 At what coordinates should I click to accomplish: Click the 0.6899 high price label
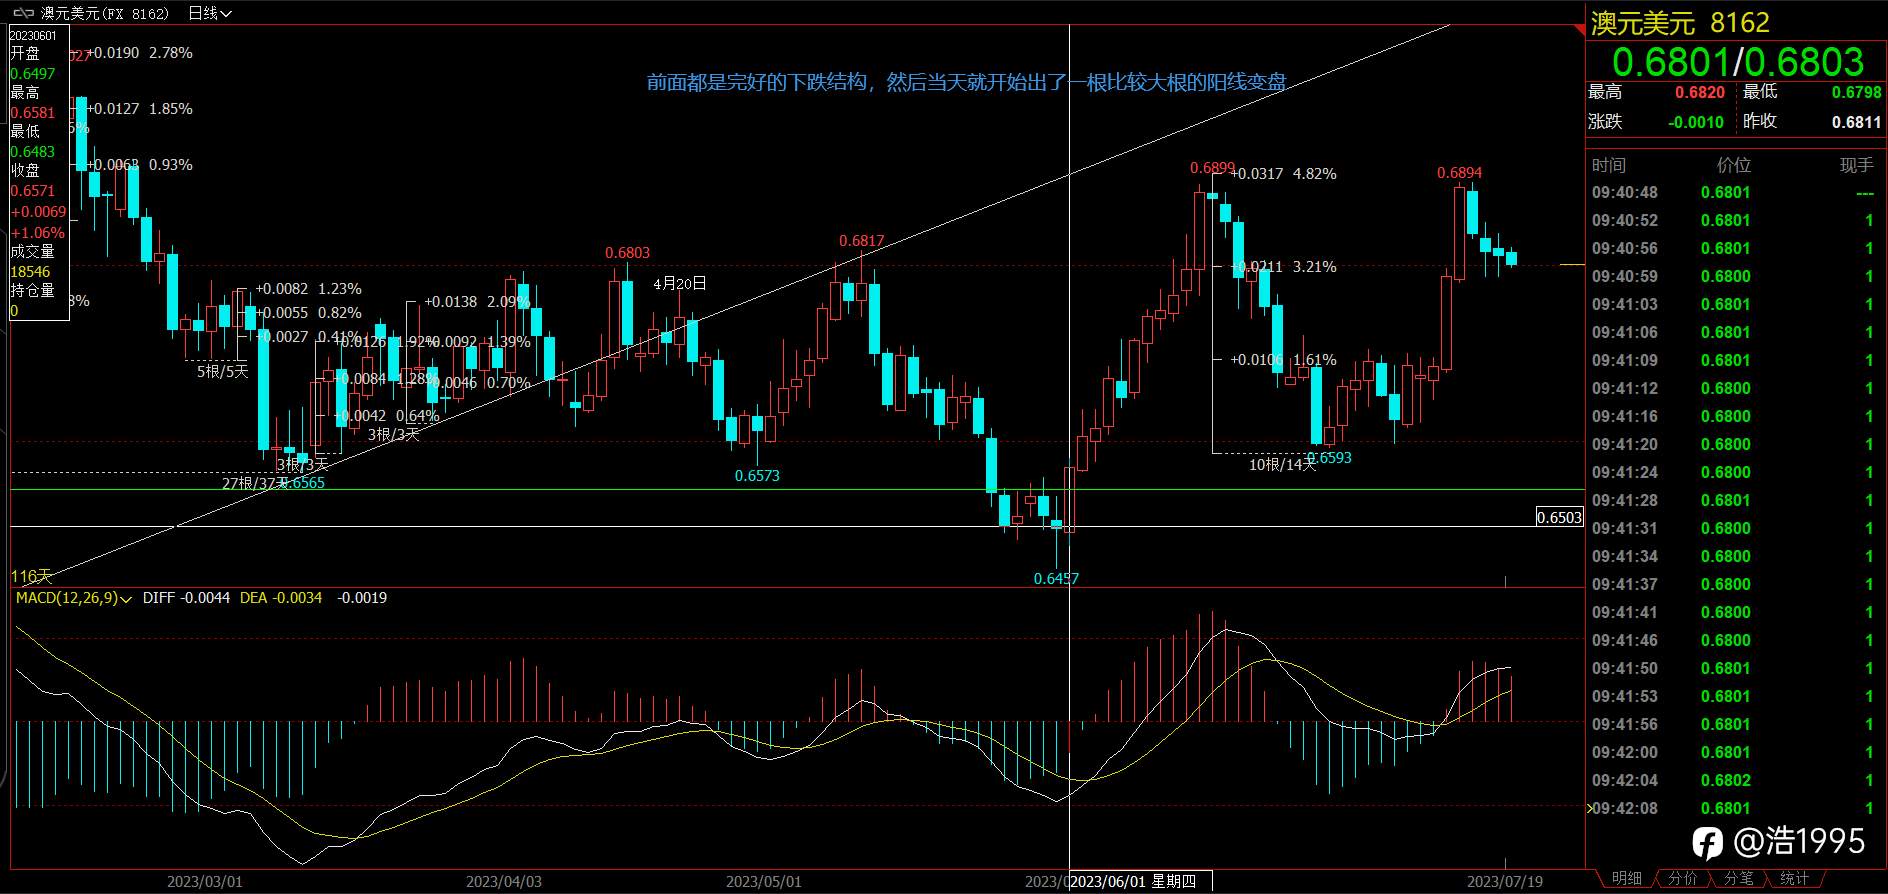click(1212, 168)
